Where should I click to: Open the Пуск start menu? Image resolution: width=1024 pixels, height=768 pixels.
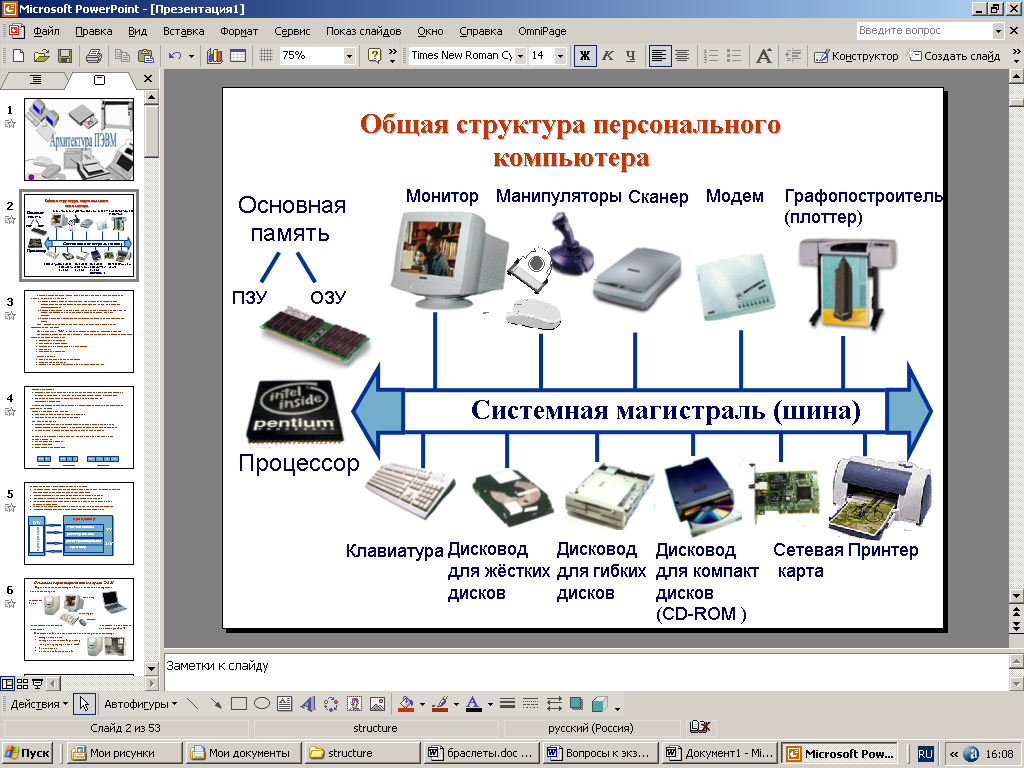27,753
